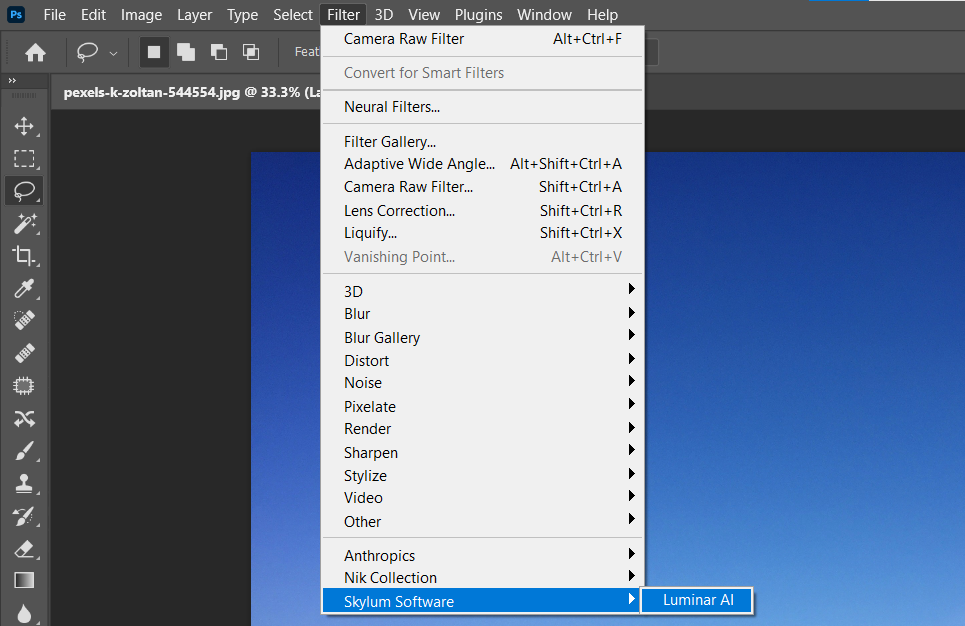Viewport: 965px width, 626px height.
Task: Open the Edit menu
Action: click(93, 15)
